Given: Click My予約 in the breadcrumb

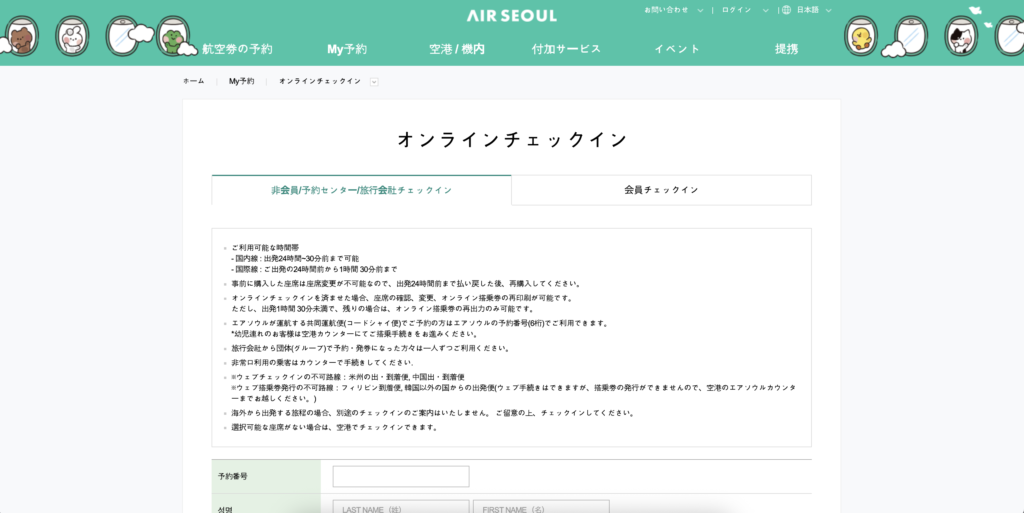Looking at the screenshot, I should pos(242,82).
